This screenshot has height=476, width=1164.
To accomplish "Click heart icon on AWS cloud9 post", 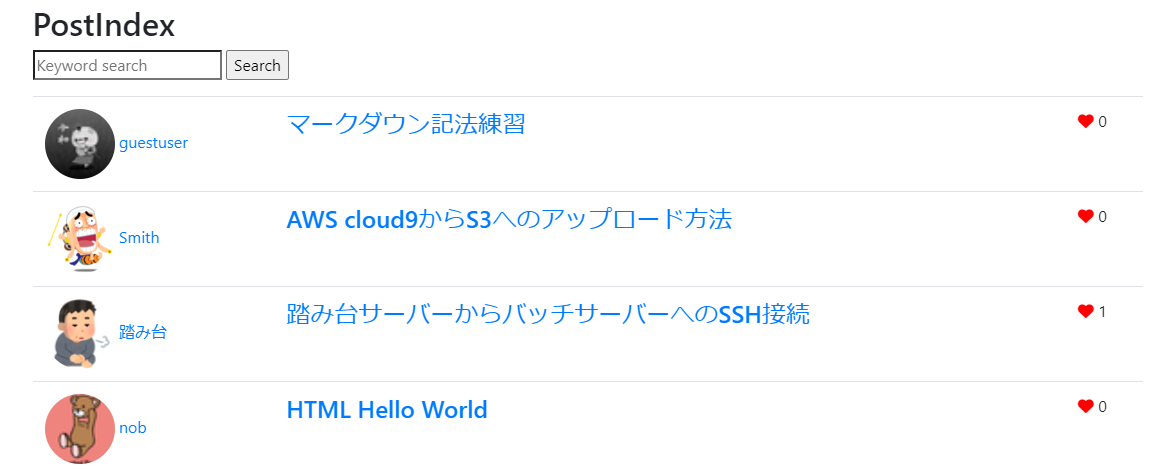I will pos(1085,217).
